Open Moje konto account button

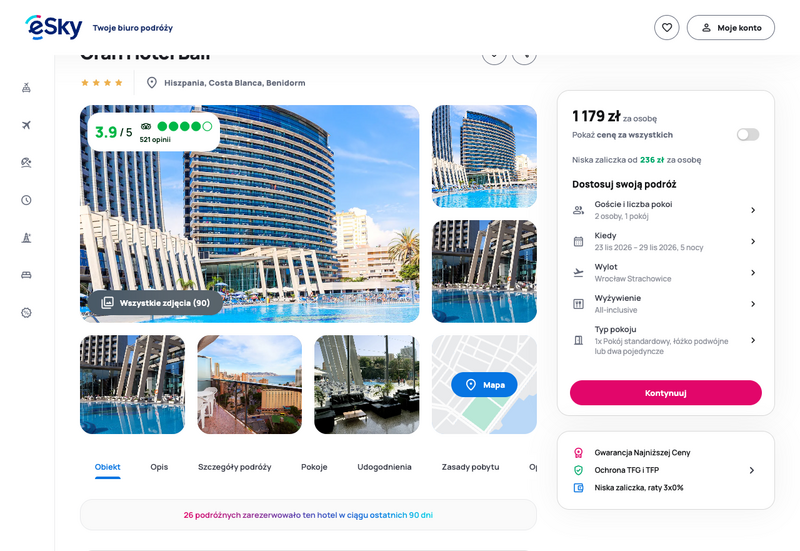731,28
